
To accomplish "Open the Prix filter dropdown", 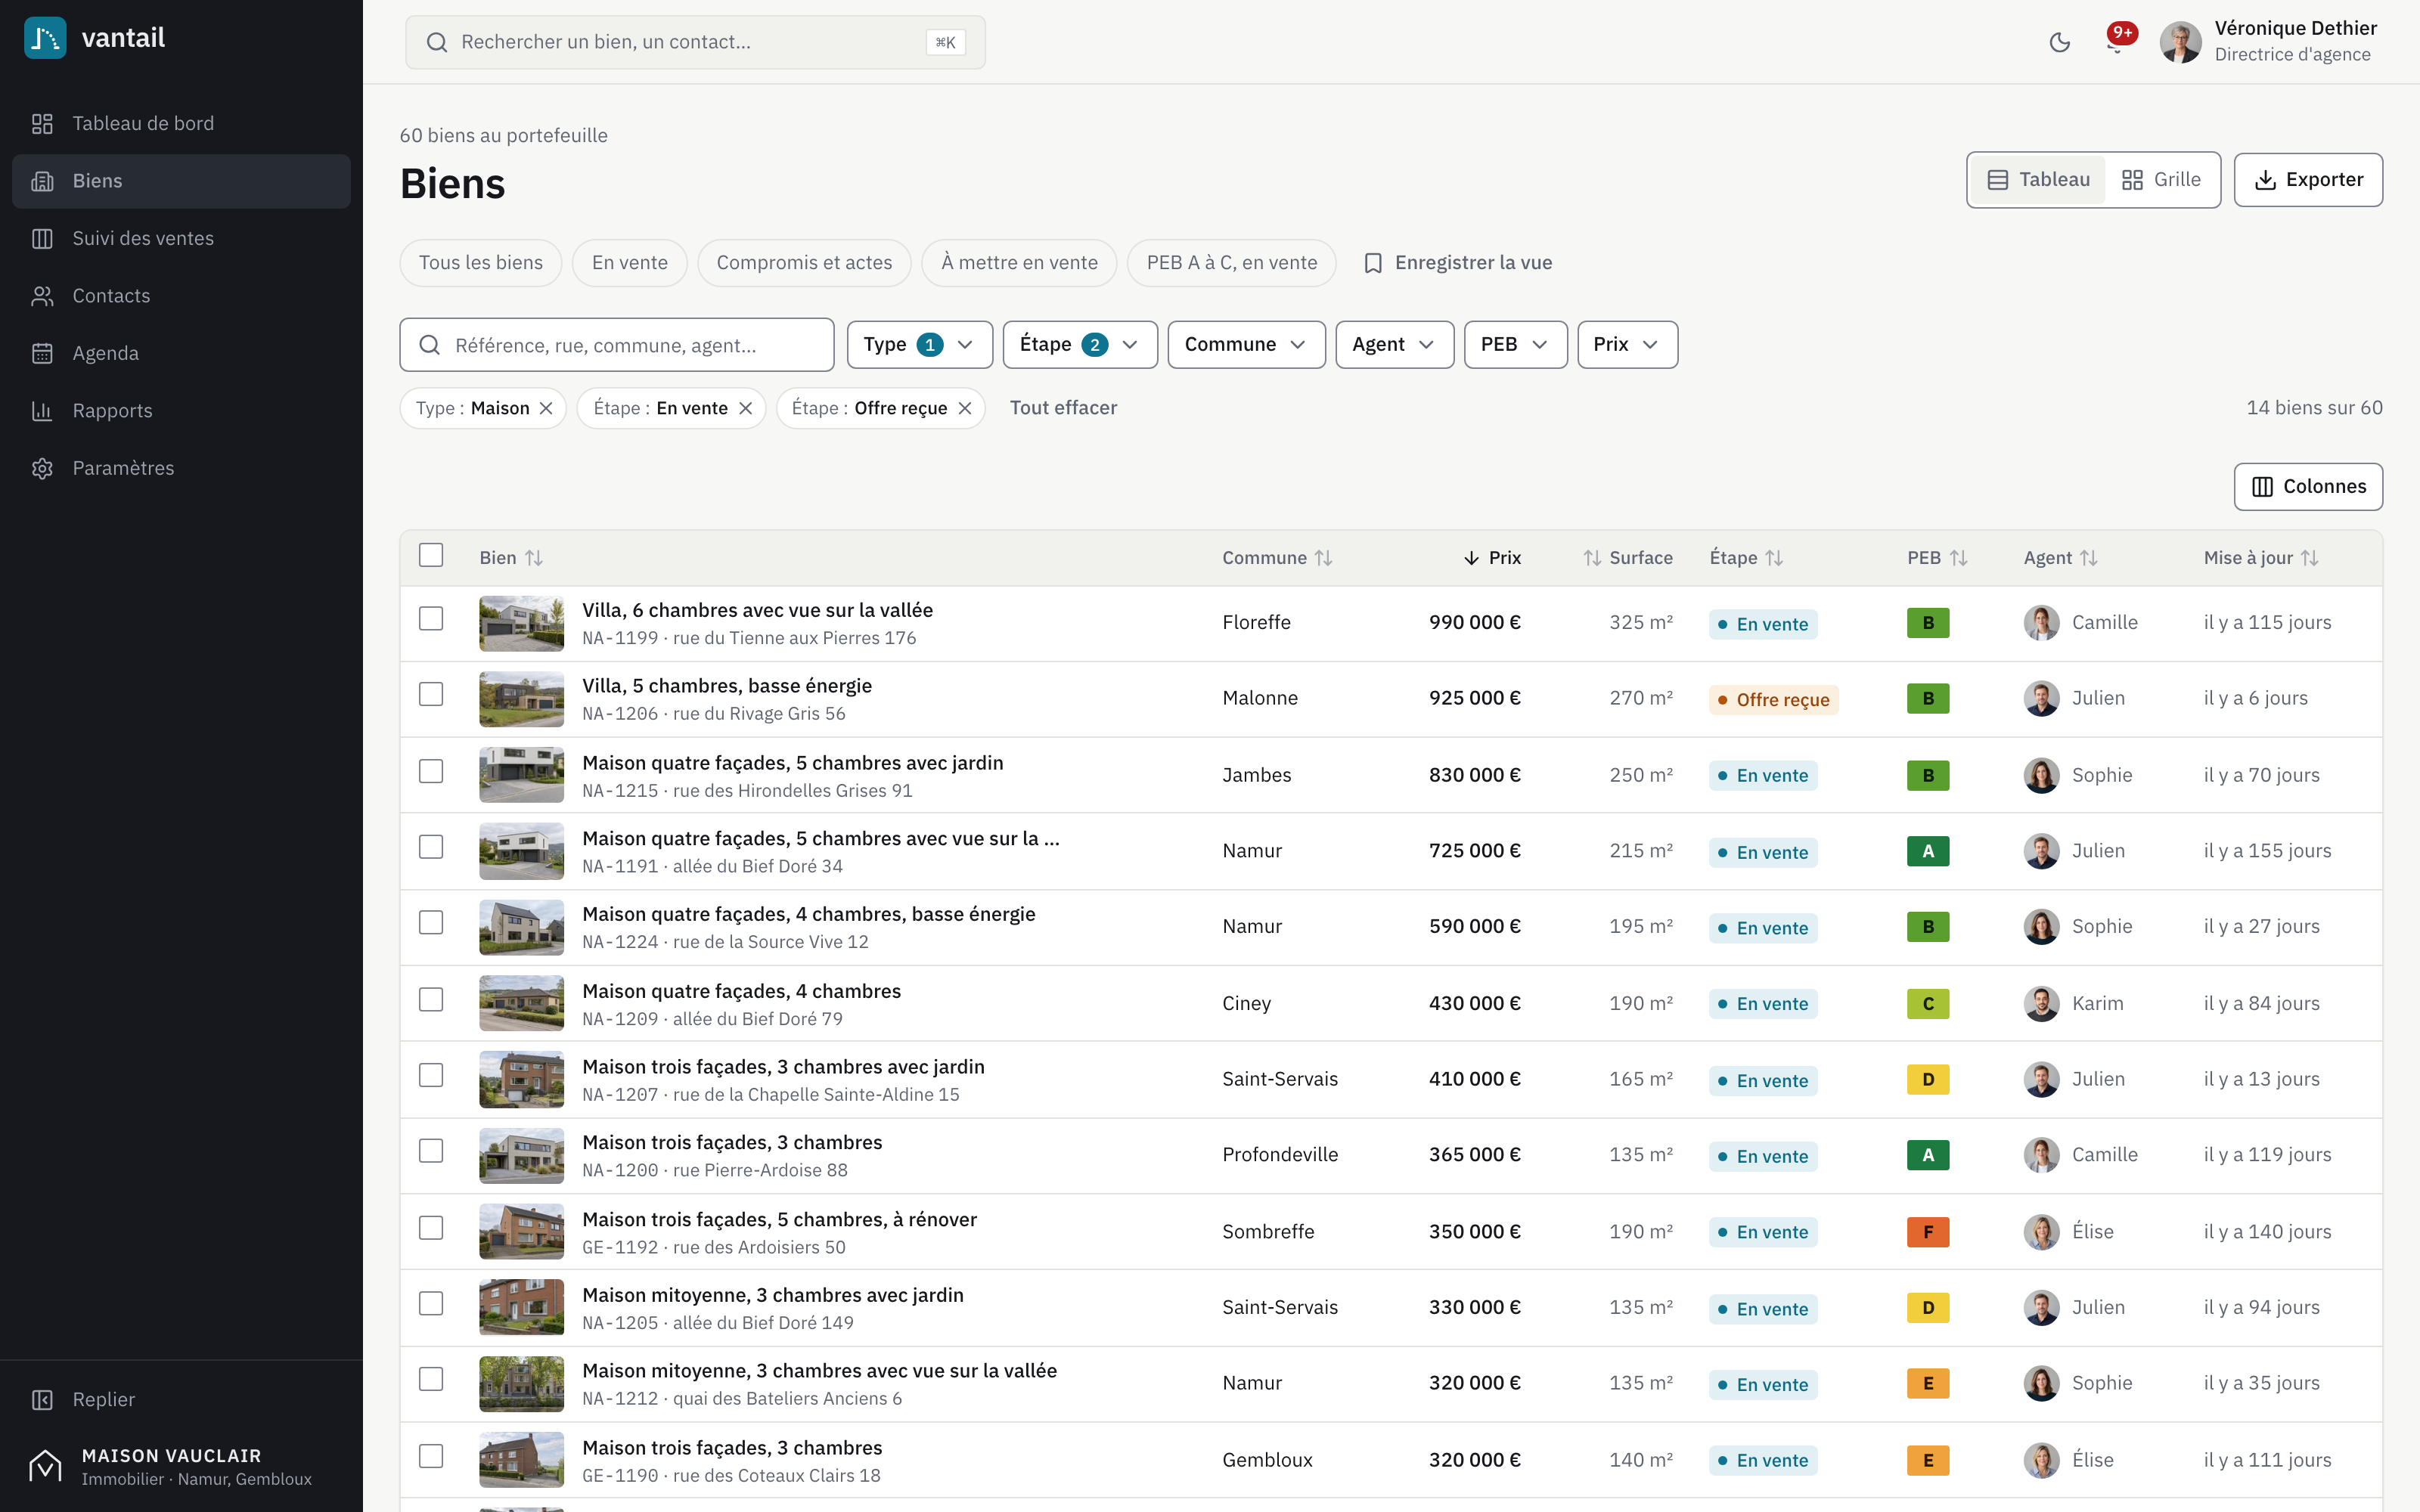I will tap(1627, 345).
